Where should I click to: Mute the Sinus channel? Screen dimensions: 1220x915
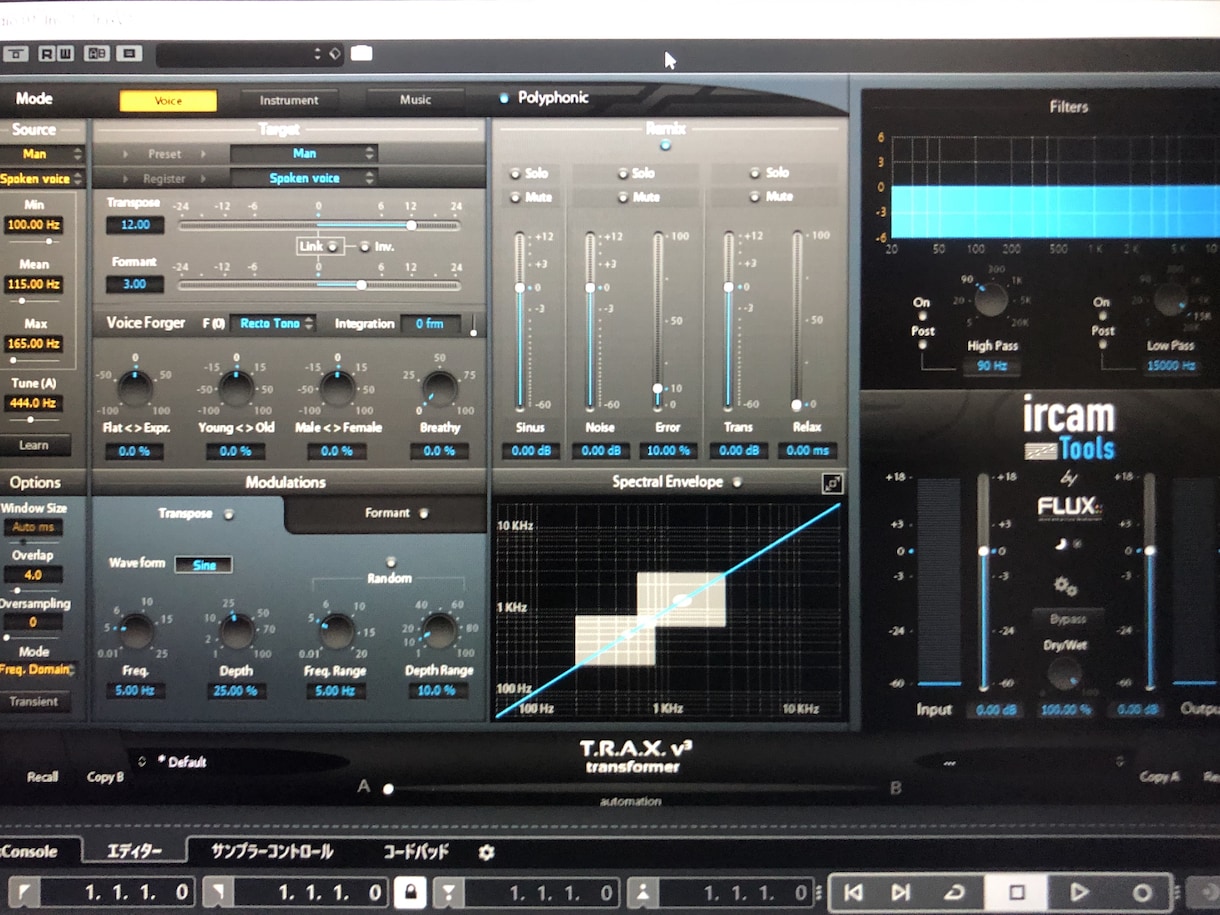tap(516, 197)
